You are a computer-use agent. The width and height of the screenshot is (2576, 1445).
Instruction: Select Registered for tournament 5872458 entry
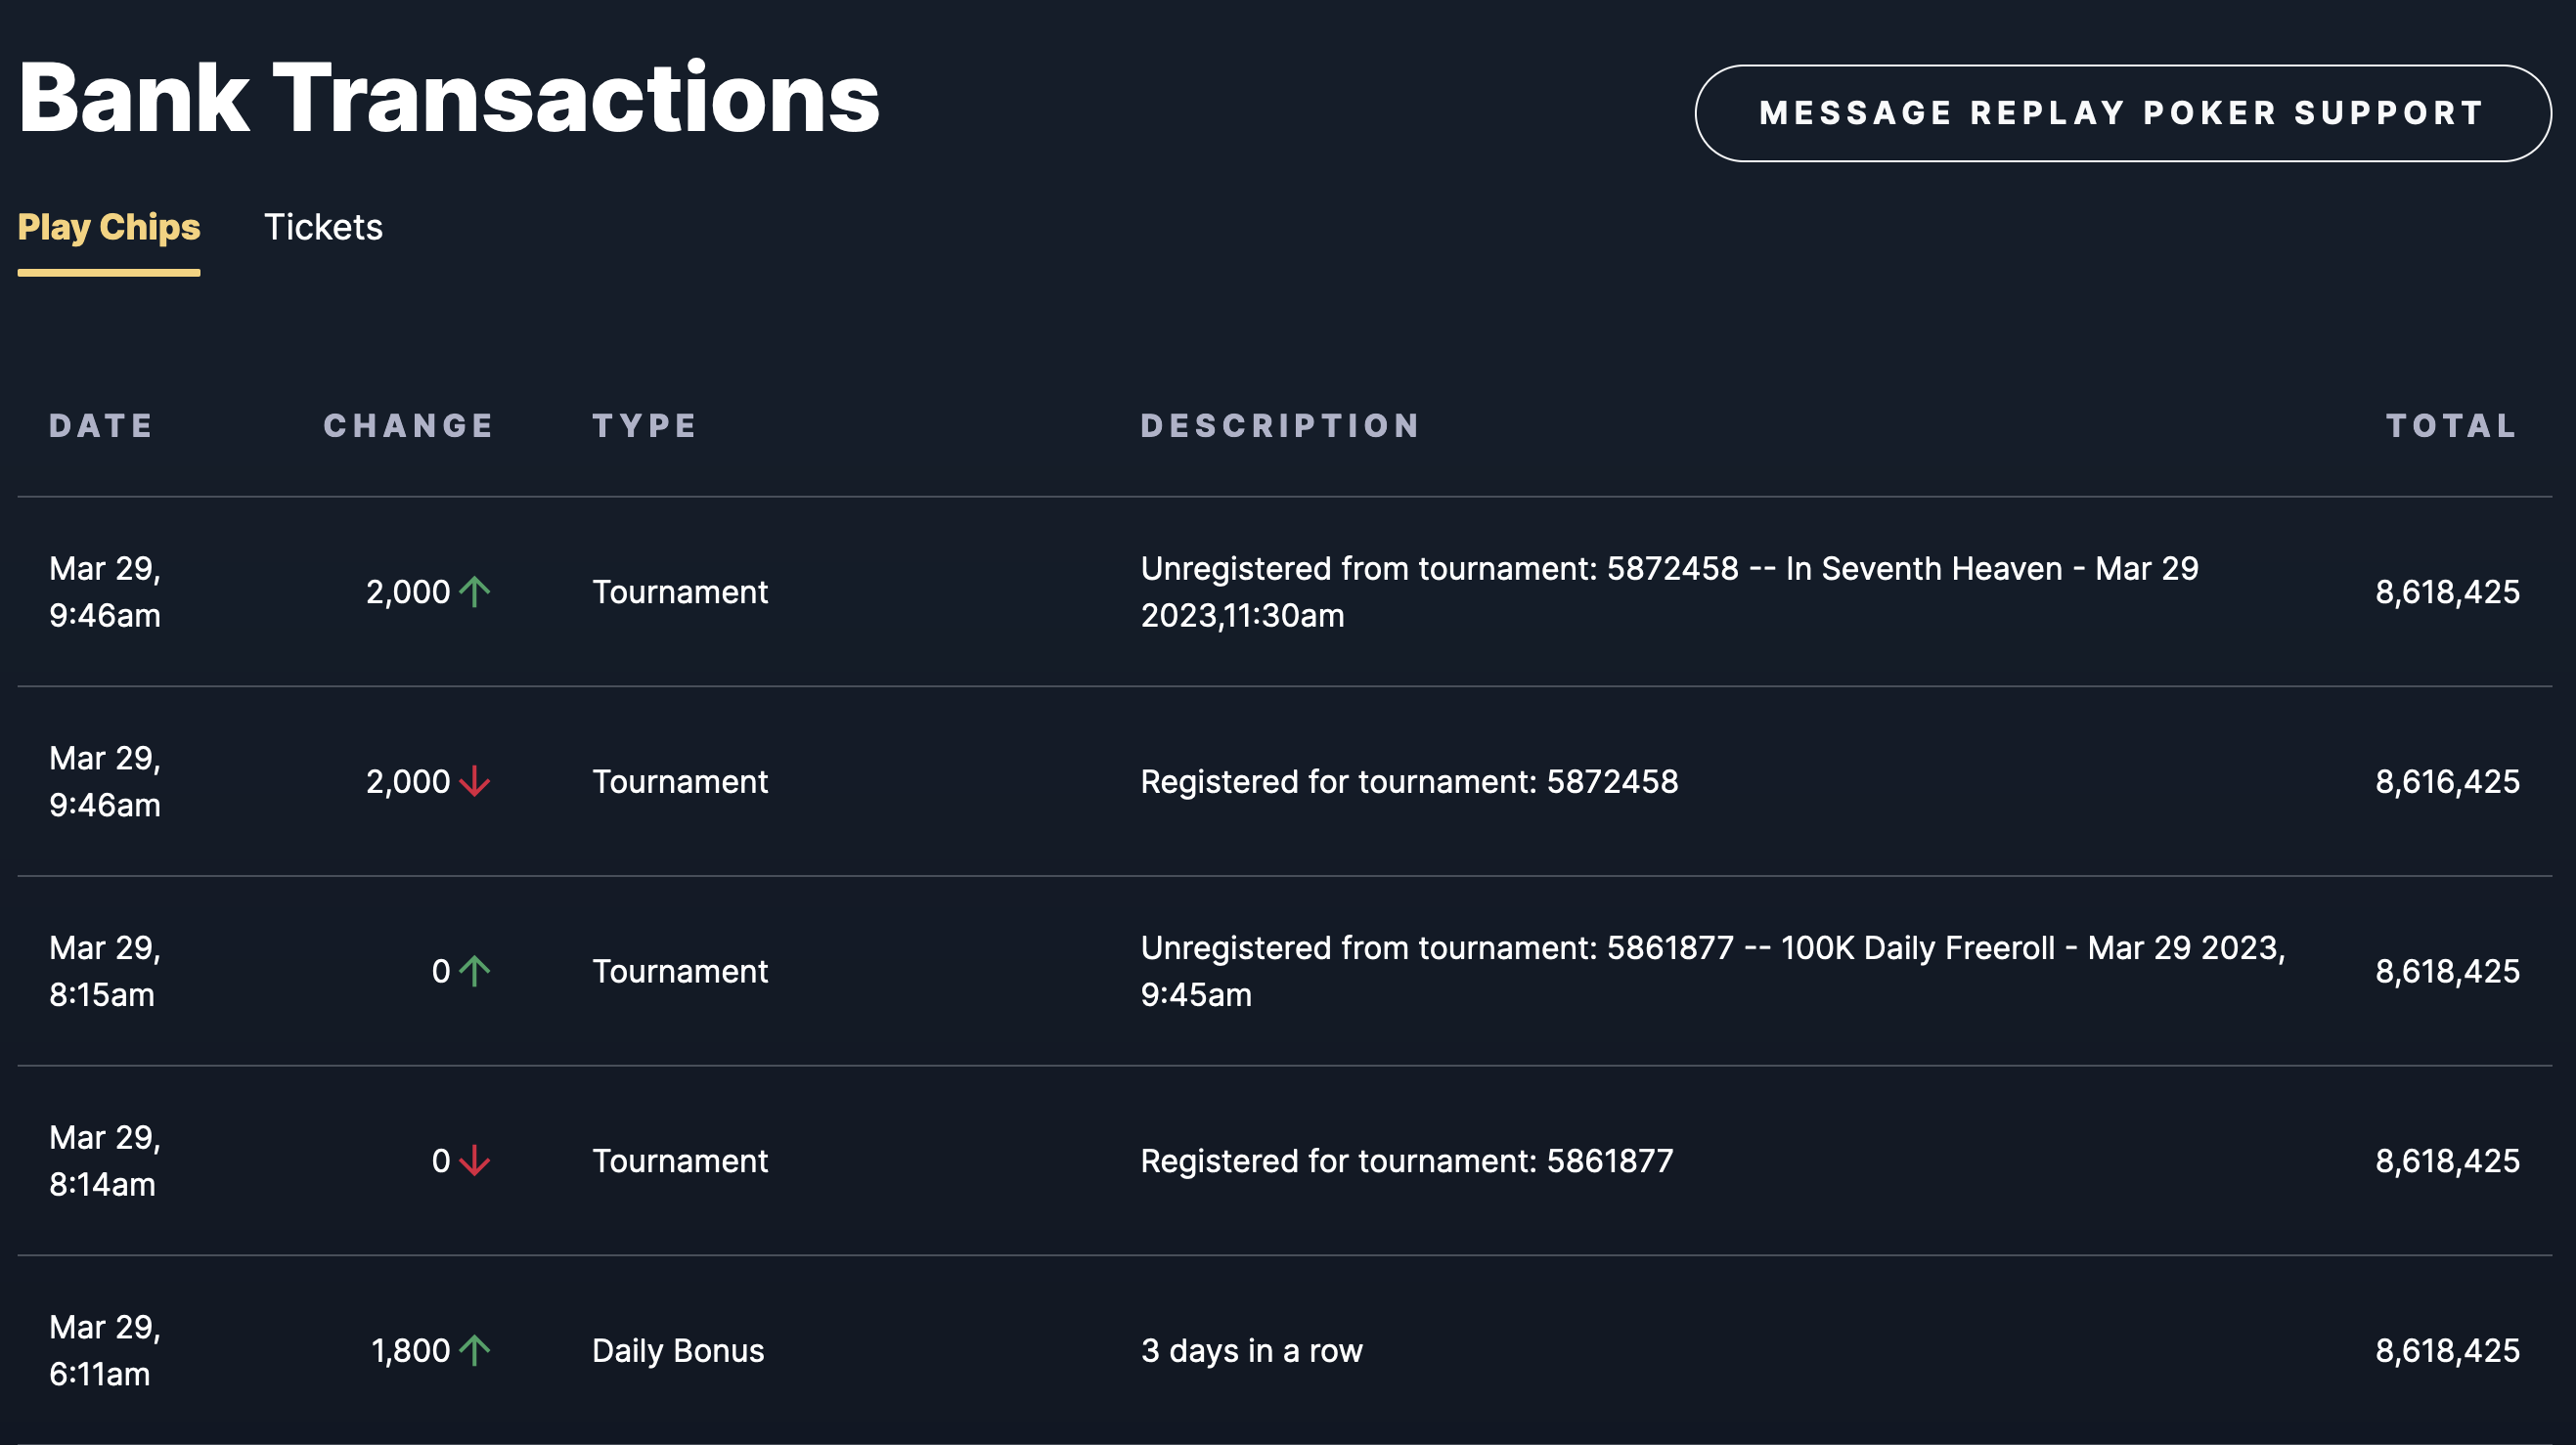coord(1410,781)
